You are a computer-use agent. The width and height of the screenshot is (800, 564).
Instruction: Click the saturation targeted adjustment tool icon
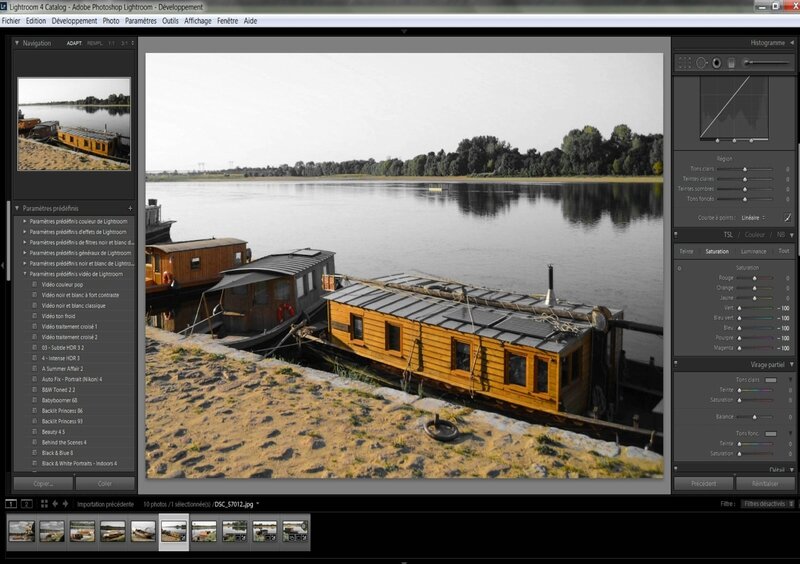[679, 268]
